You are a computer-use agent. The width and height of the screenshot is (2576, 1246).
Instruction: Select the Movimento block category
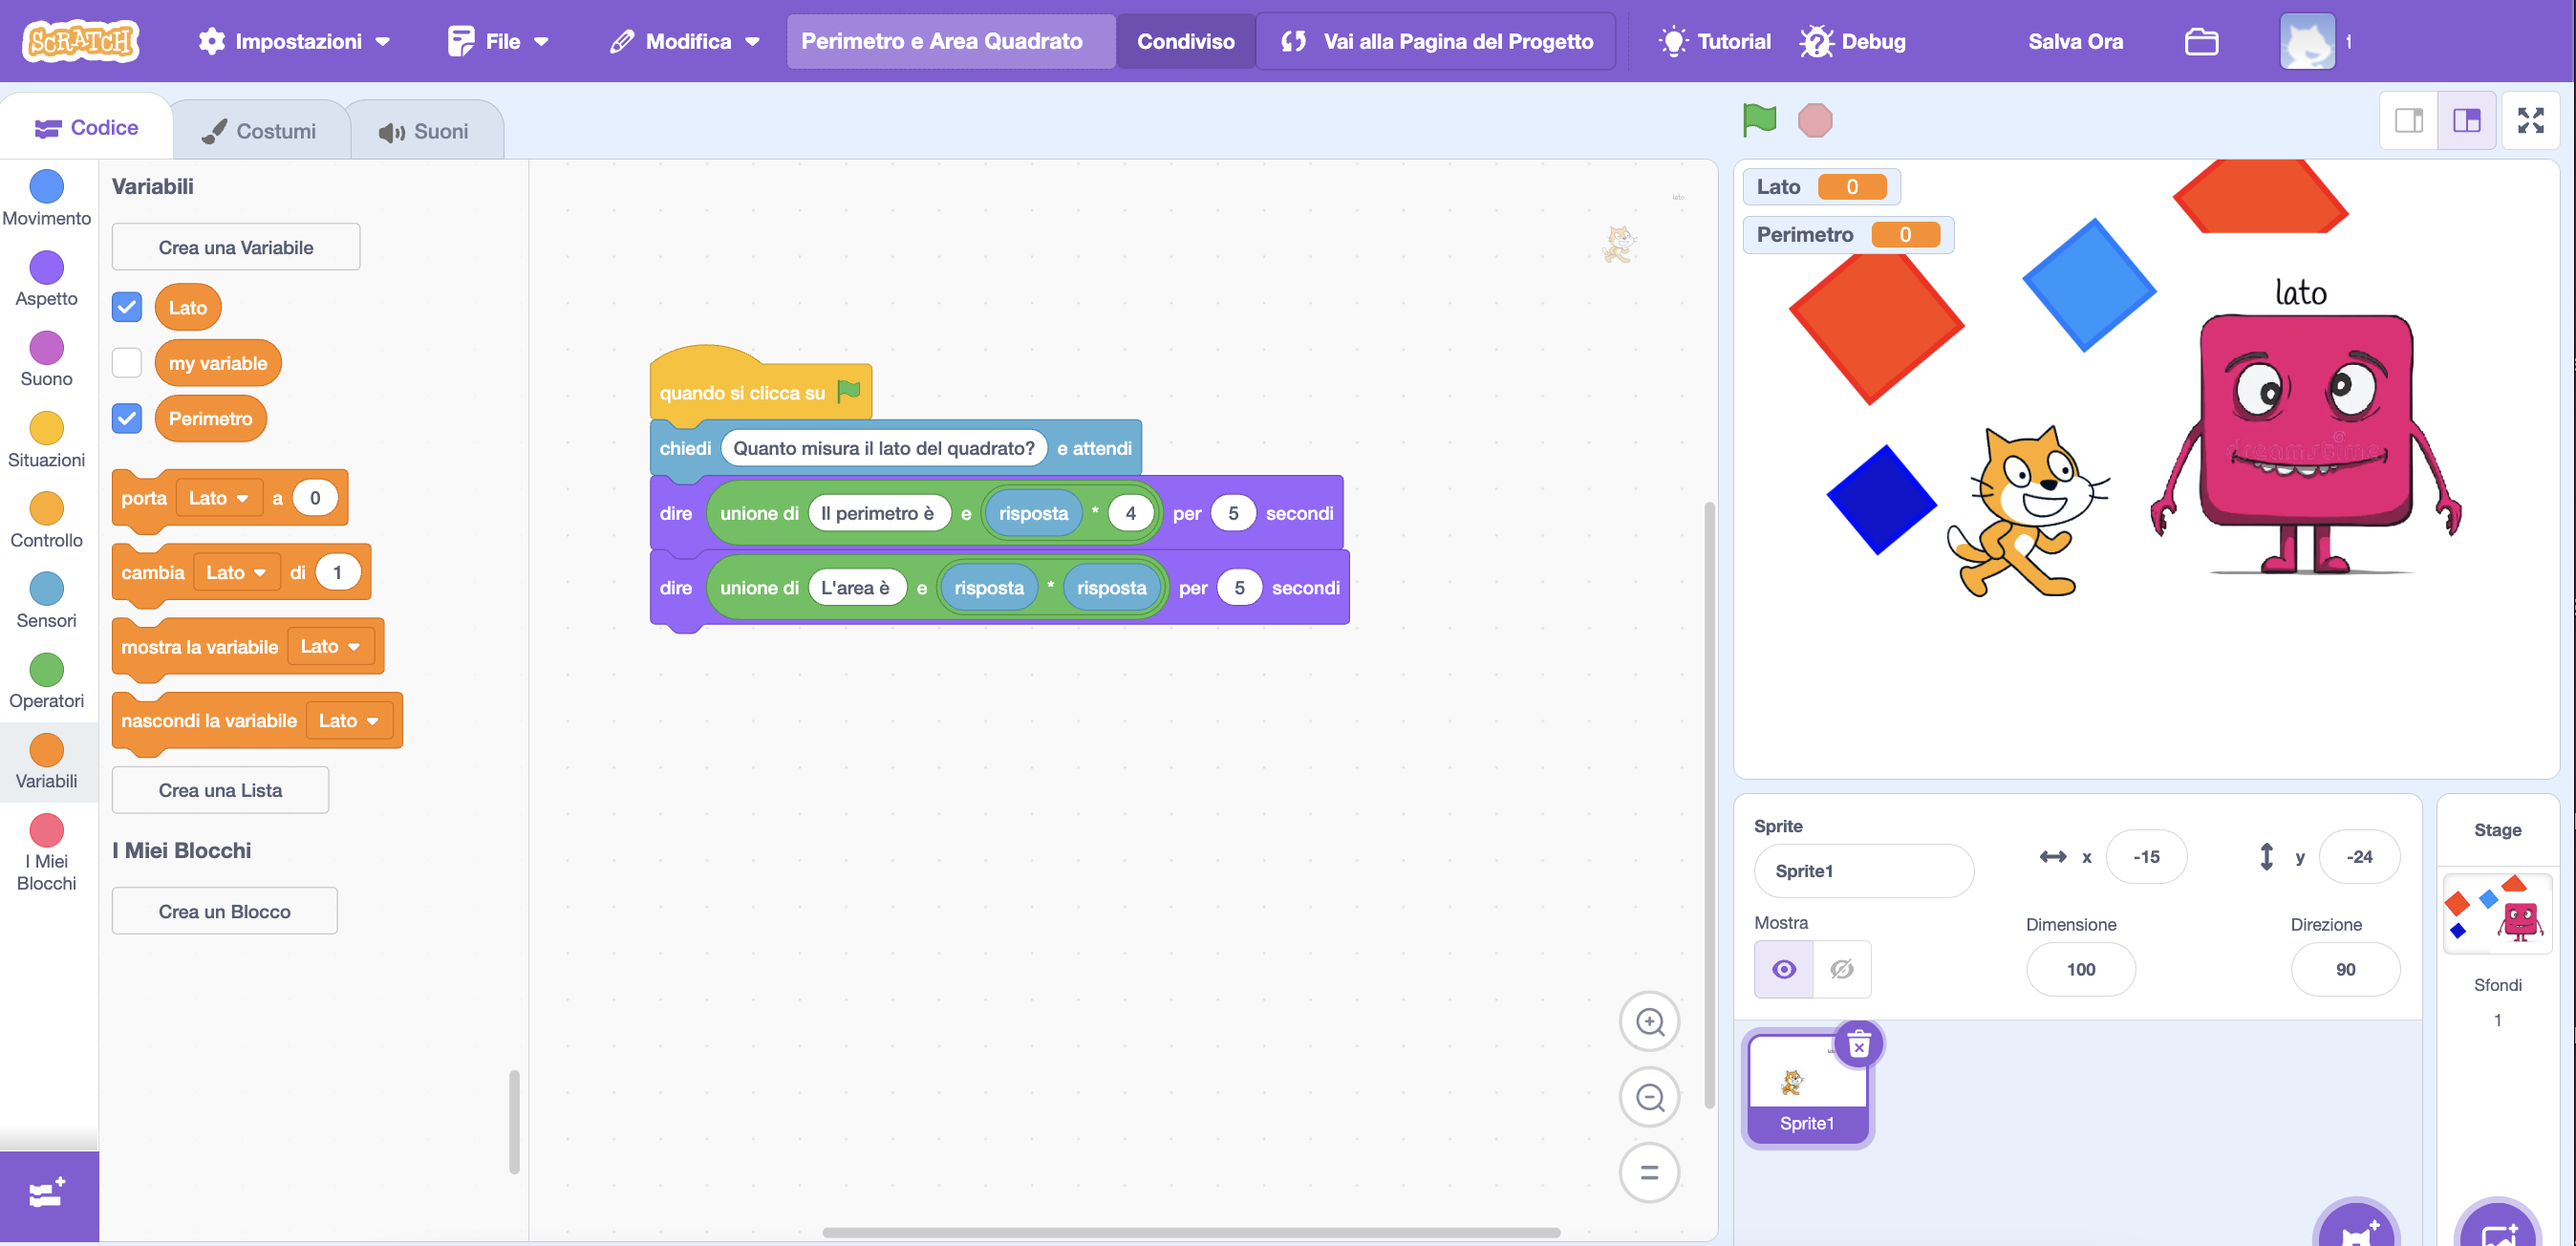47,198
